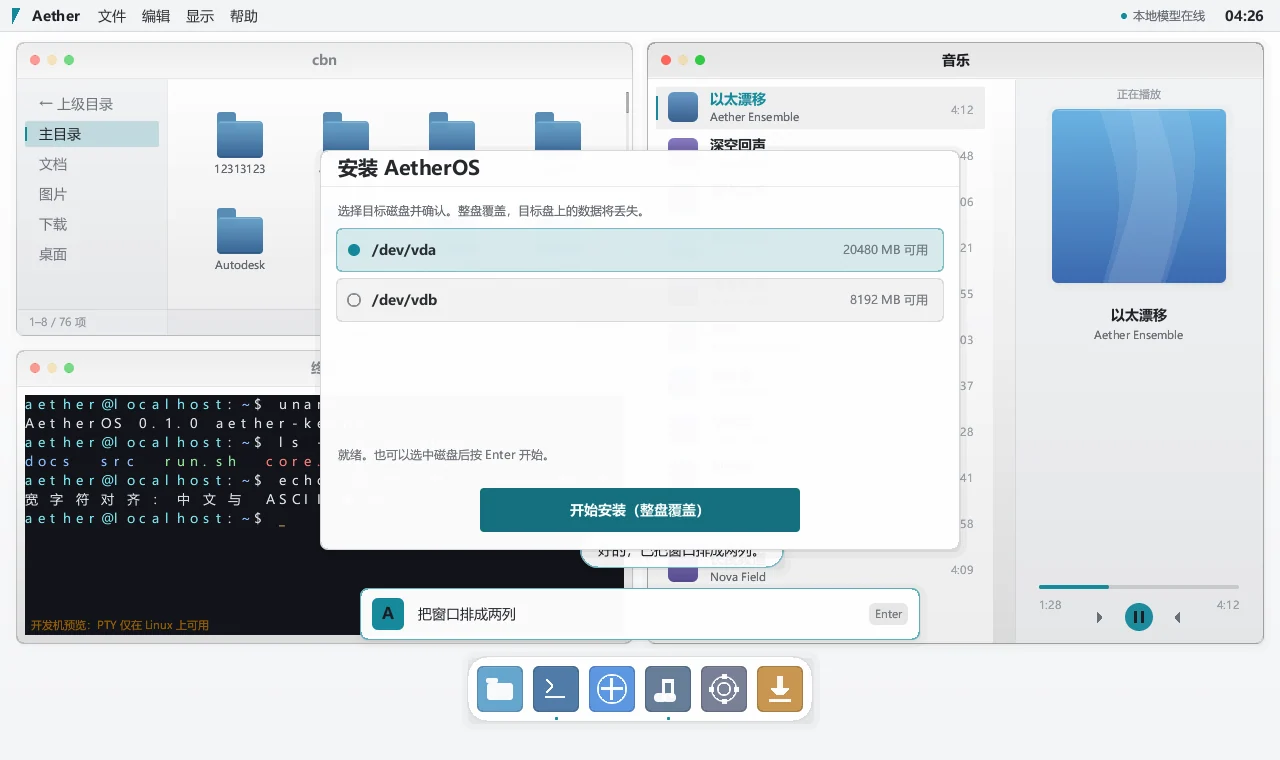Click the "A" assistant icon in the command bar

[387, 614]
